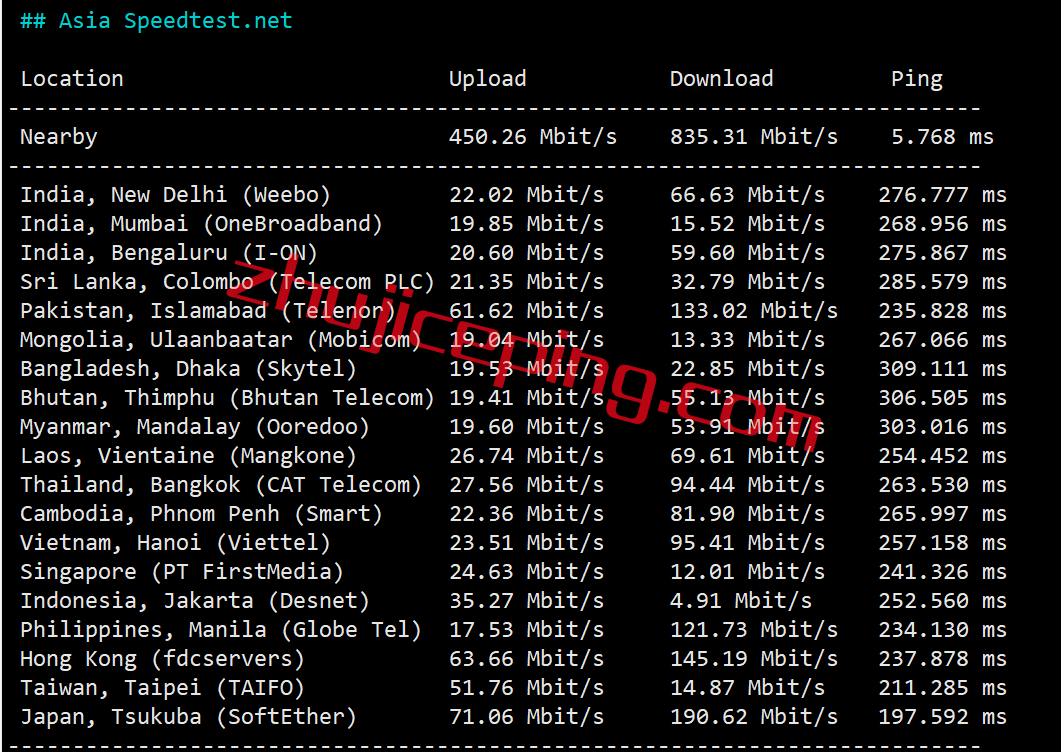This screenshot has height=752, width=1061.
Task: Click the "Ping" column header
Action: click(x=917, y=79)
